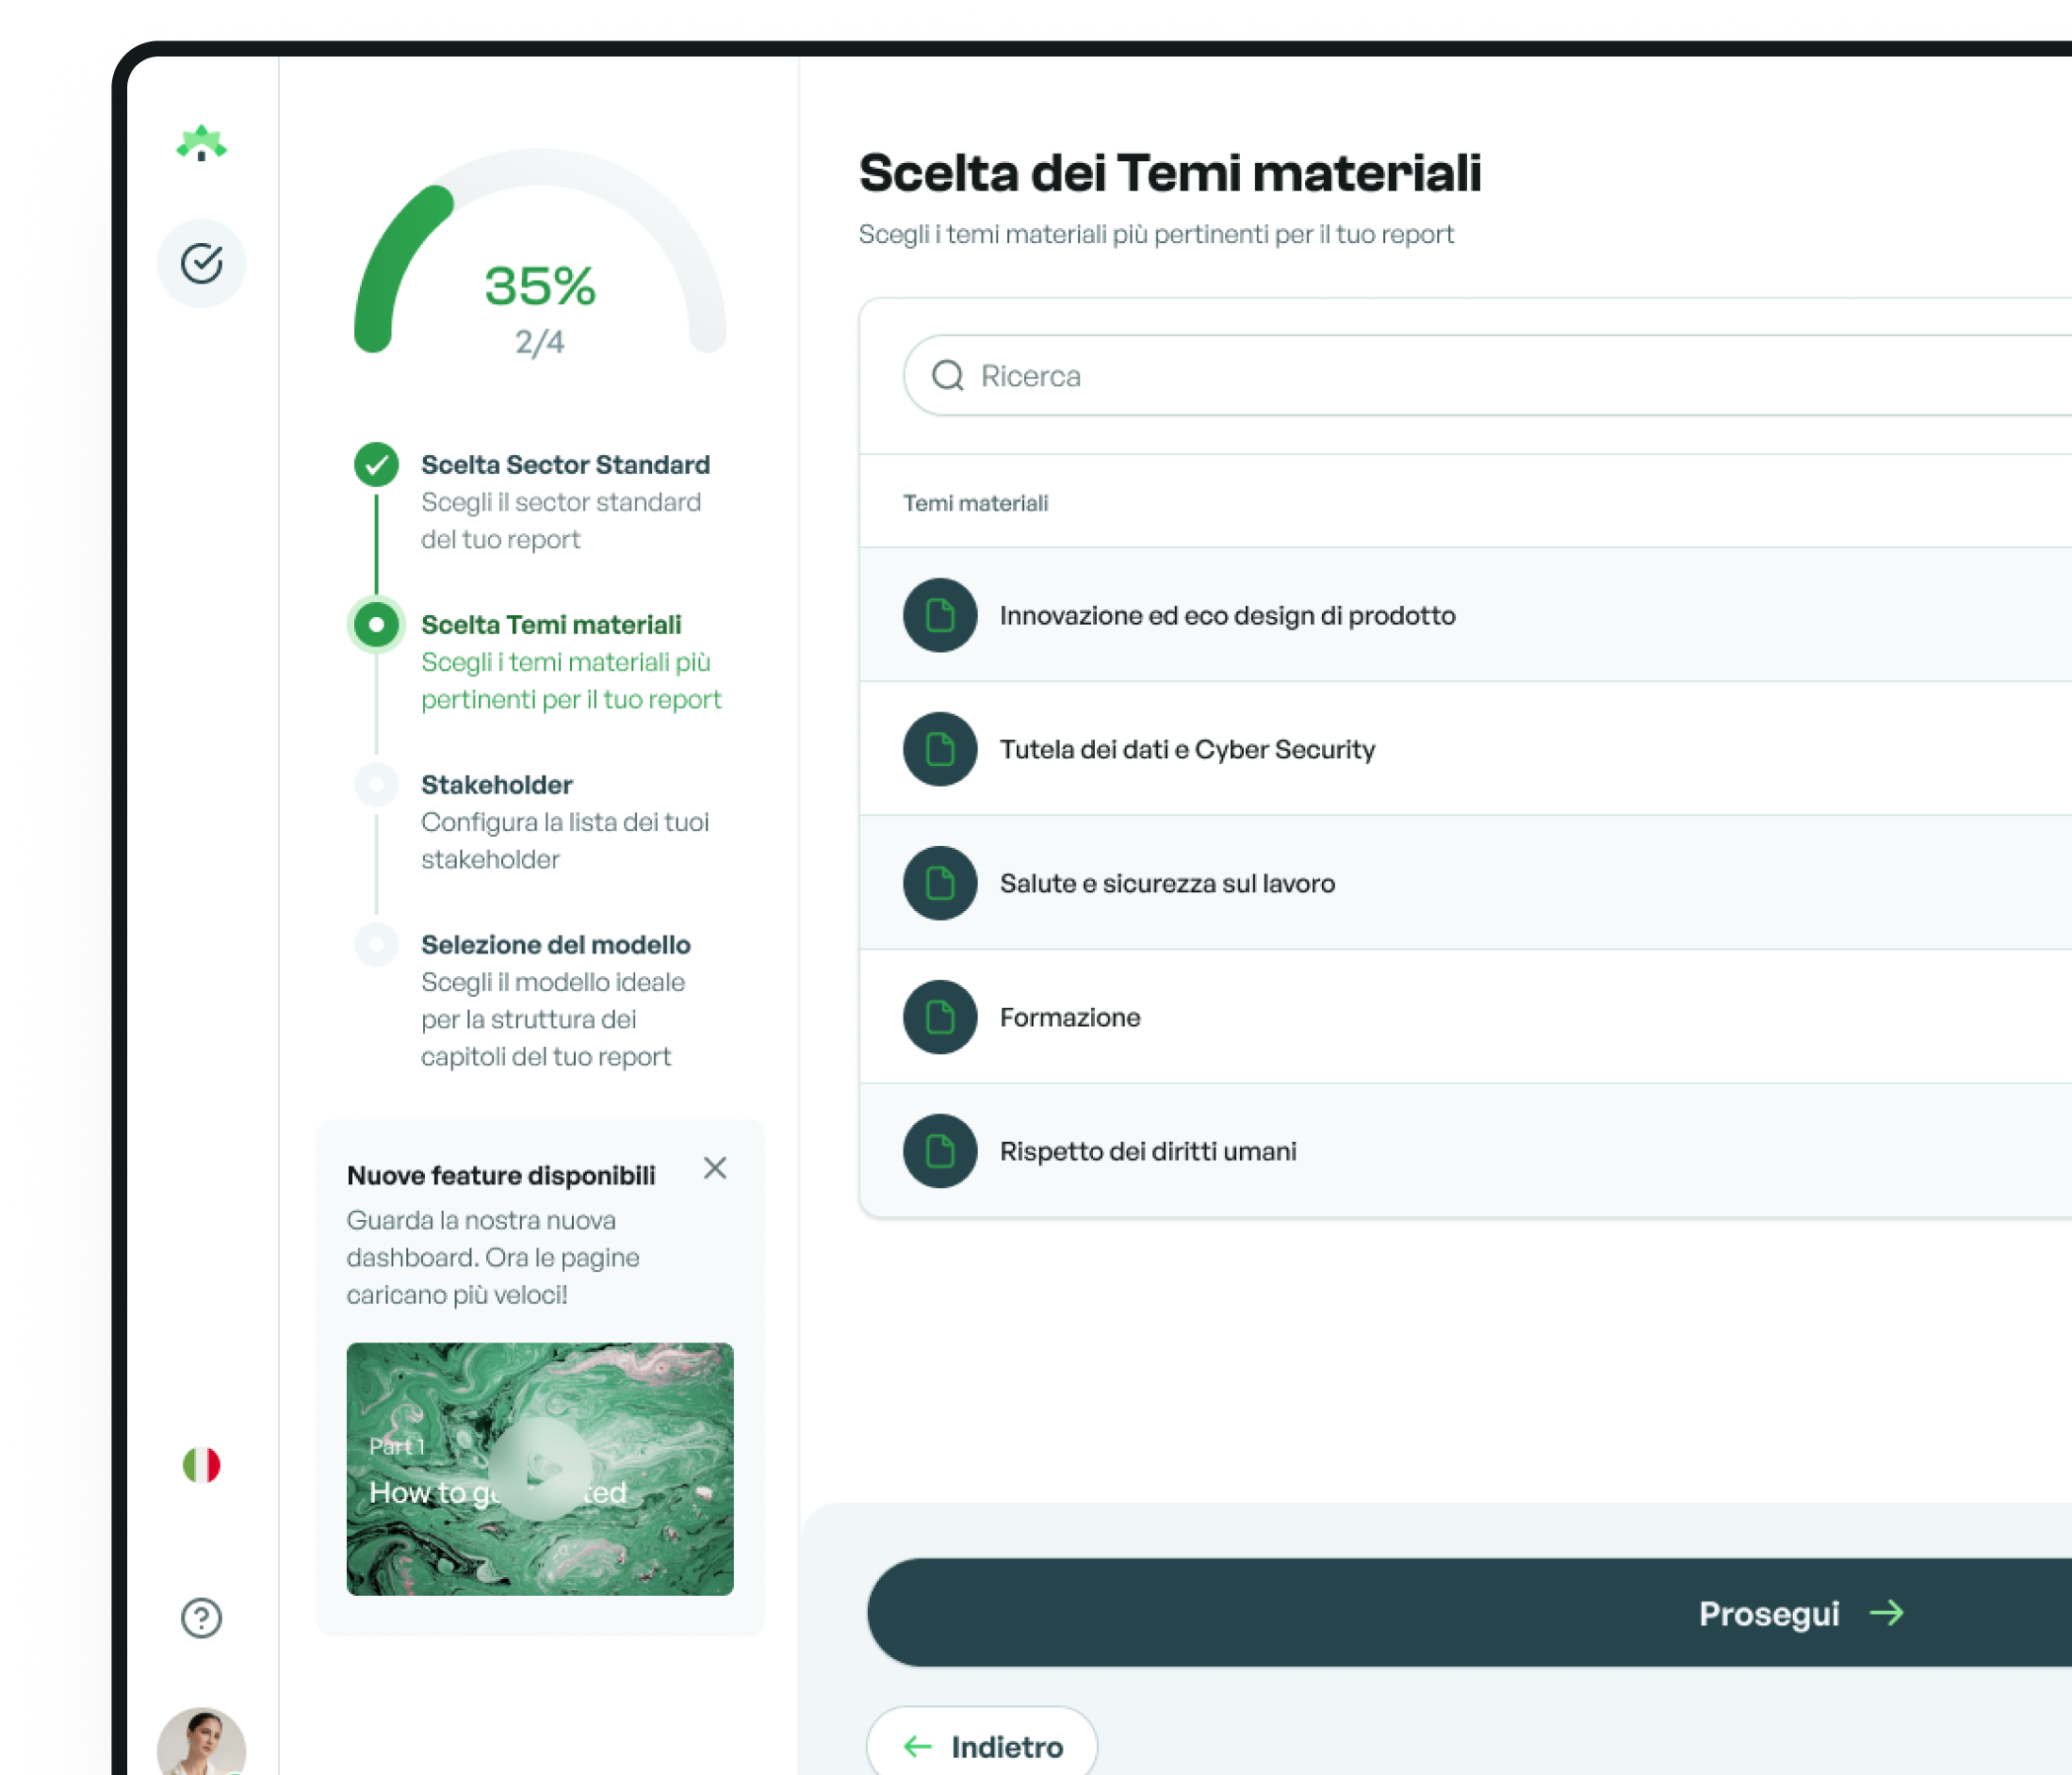Click the green leaf app logo
This screenshot has width=2072, height=1775.
(201, 144)
